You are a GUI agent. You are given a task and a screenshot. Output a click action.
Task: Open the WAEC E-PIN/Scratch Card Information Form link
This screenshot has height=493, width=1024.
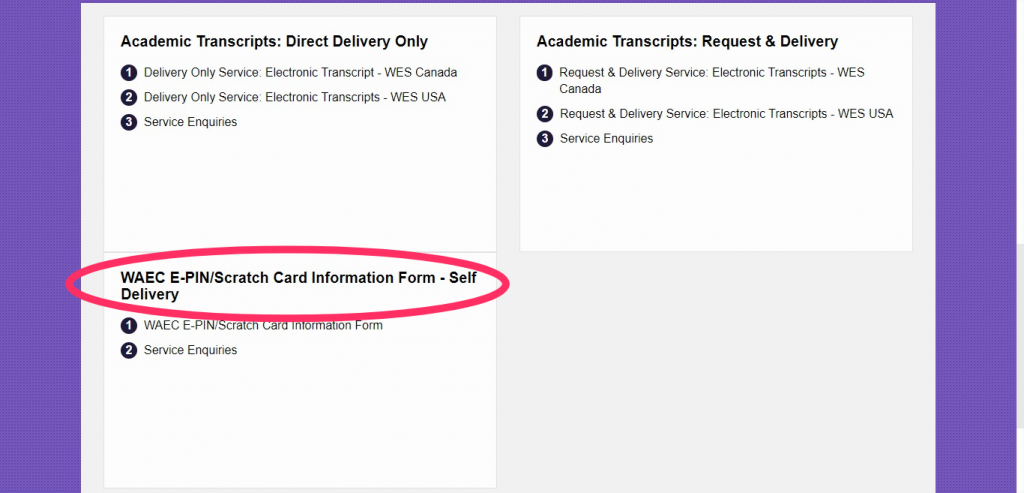[x=263, y=326]
